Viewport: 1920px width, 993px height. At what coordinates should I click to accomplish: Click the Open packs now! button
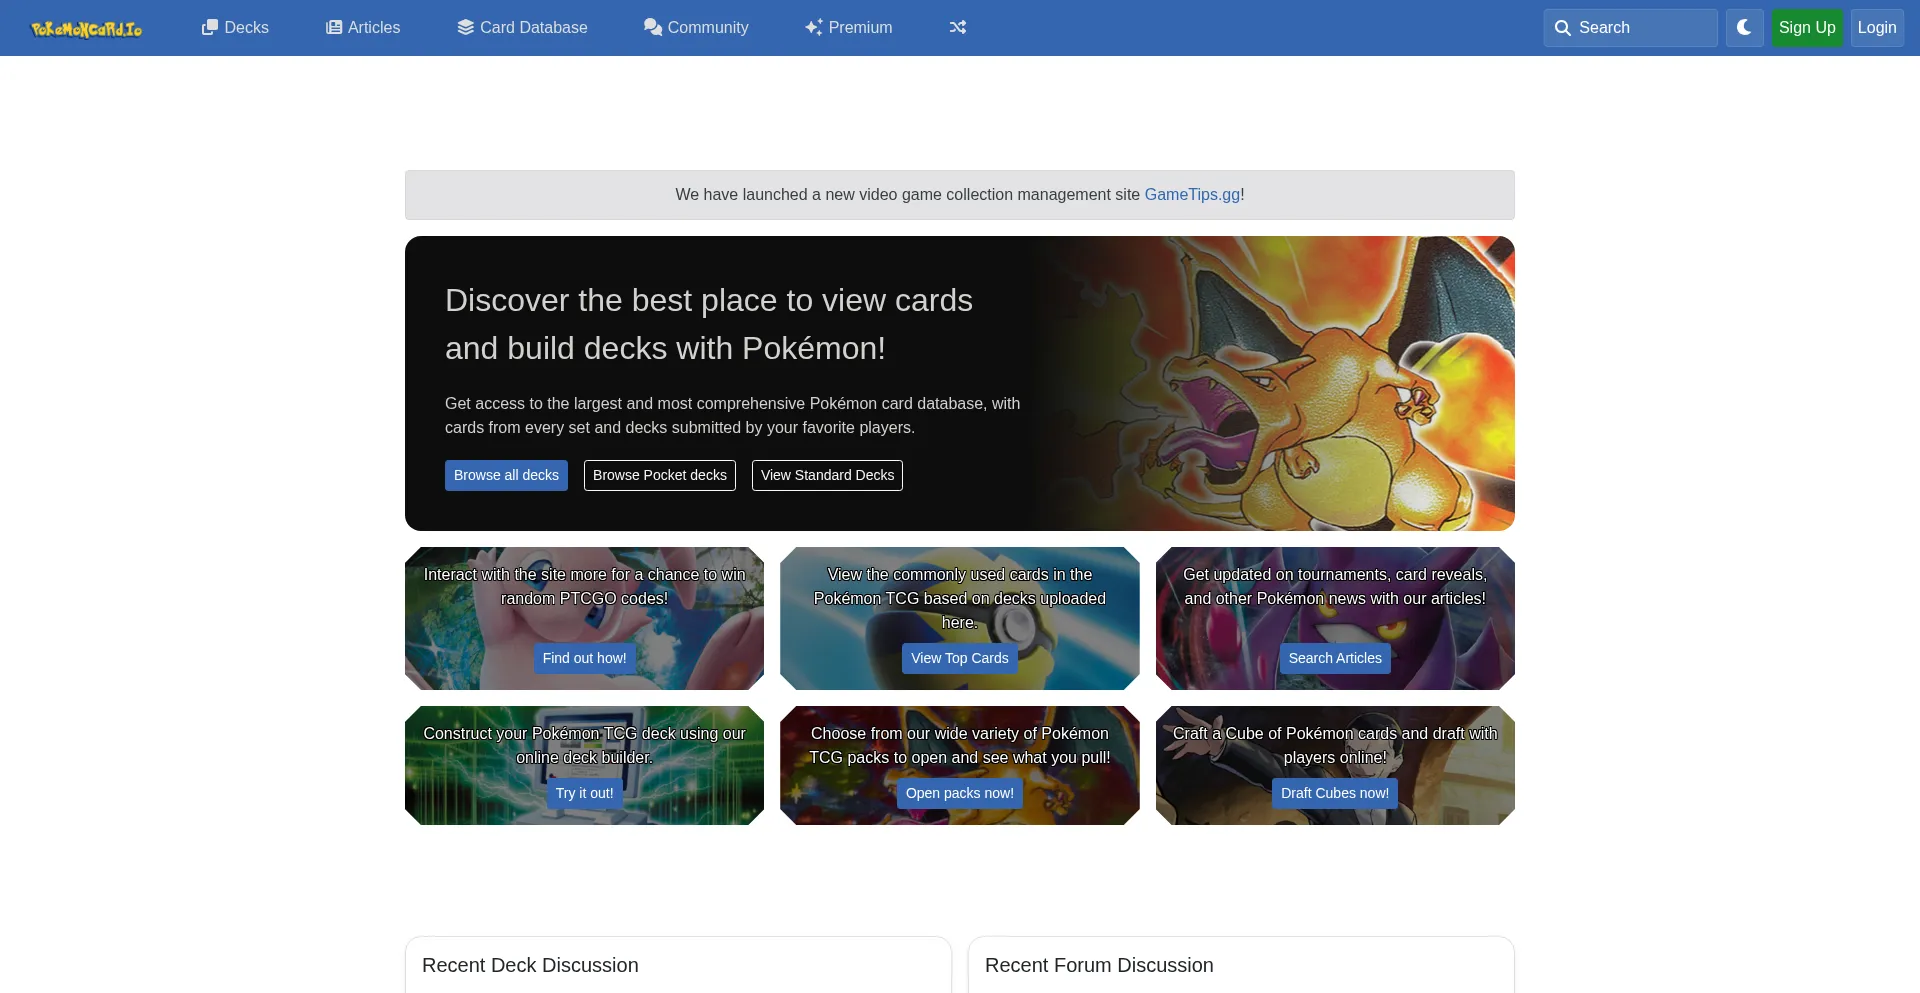point(959,793)
